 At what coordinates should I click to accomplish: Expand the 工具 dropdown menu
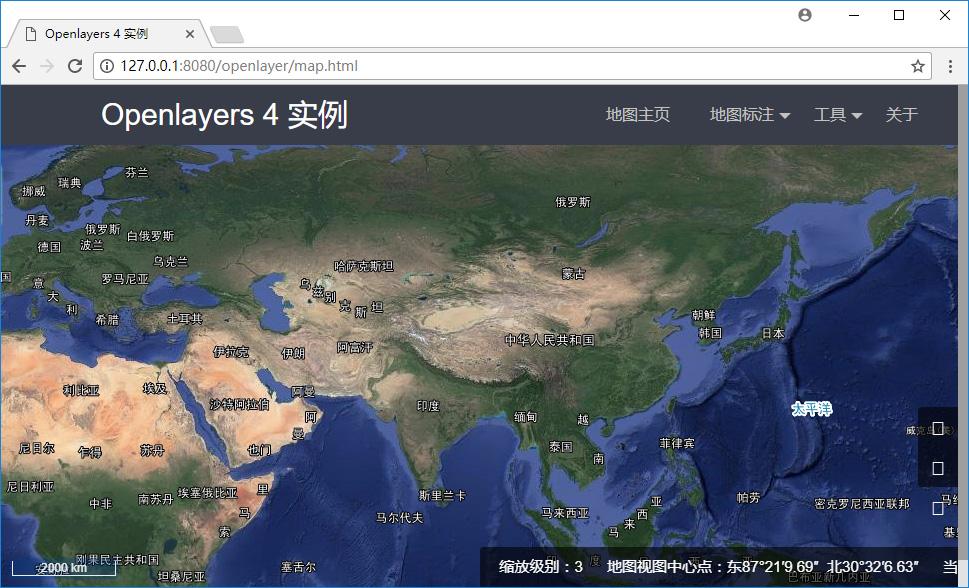837,114
